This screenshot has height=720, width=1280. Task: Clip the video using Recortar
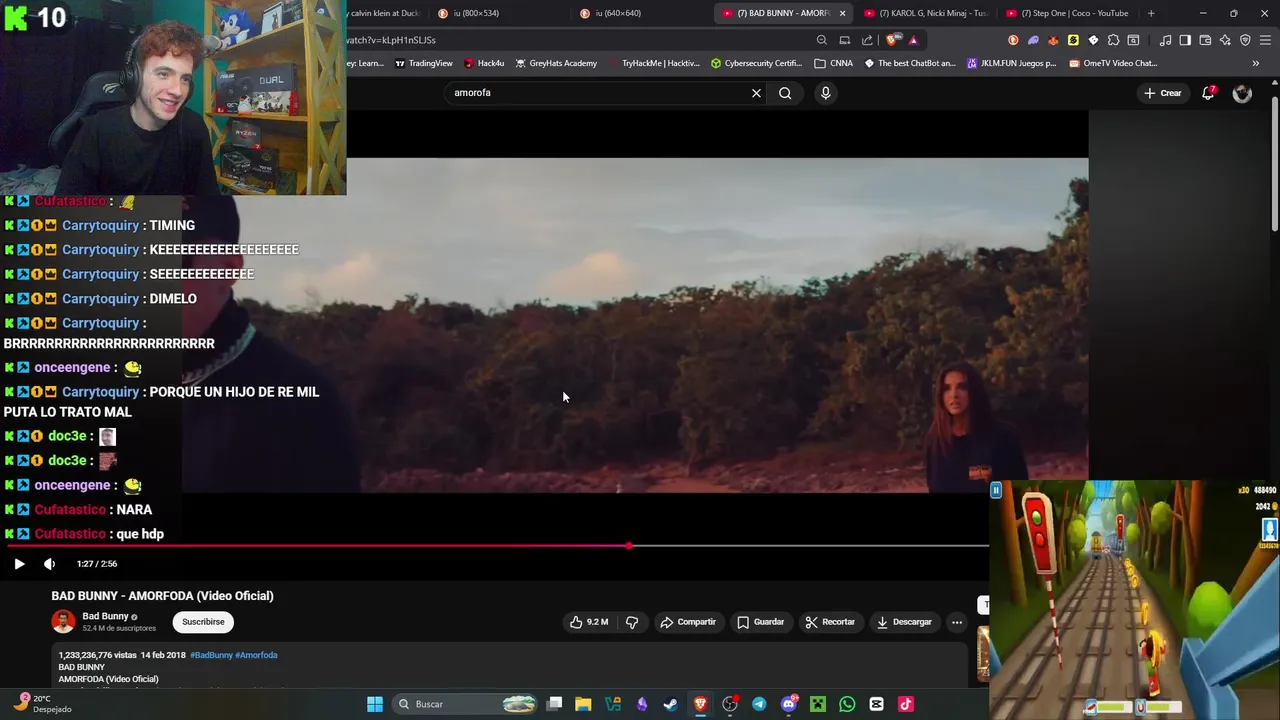(830, 622)
